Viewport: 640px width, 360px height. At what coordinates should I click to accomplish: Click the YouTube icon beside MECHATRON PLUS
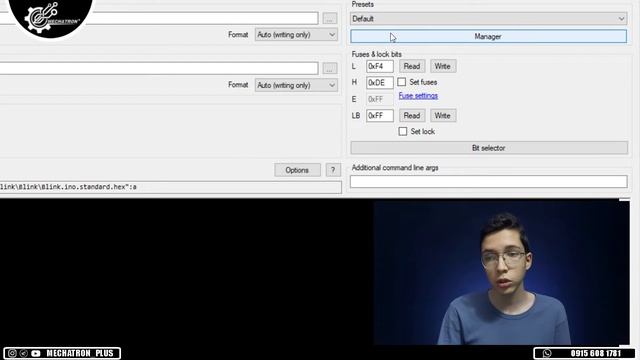tap(36, 353)
